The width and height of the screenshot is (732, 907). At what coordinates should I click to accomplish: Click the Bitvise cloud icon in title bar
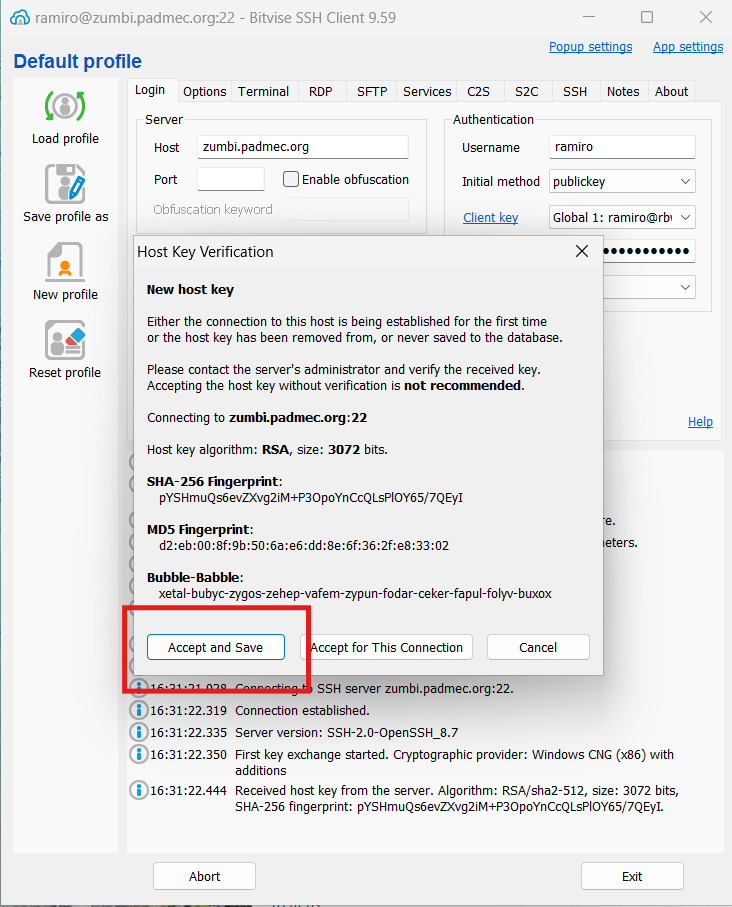tap(20, 18)
